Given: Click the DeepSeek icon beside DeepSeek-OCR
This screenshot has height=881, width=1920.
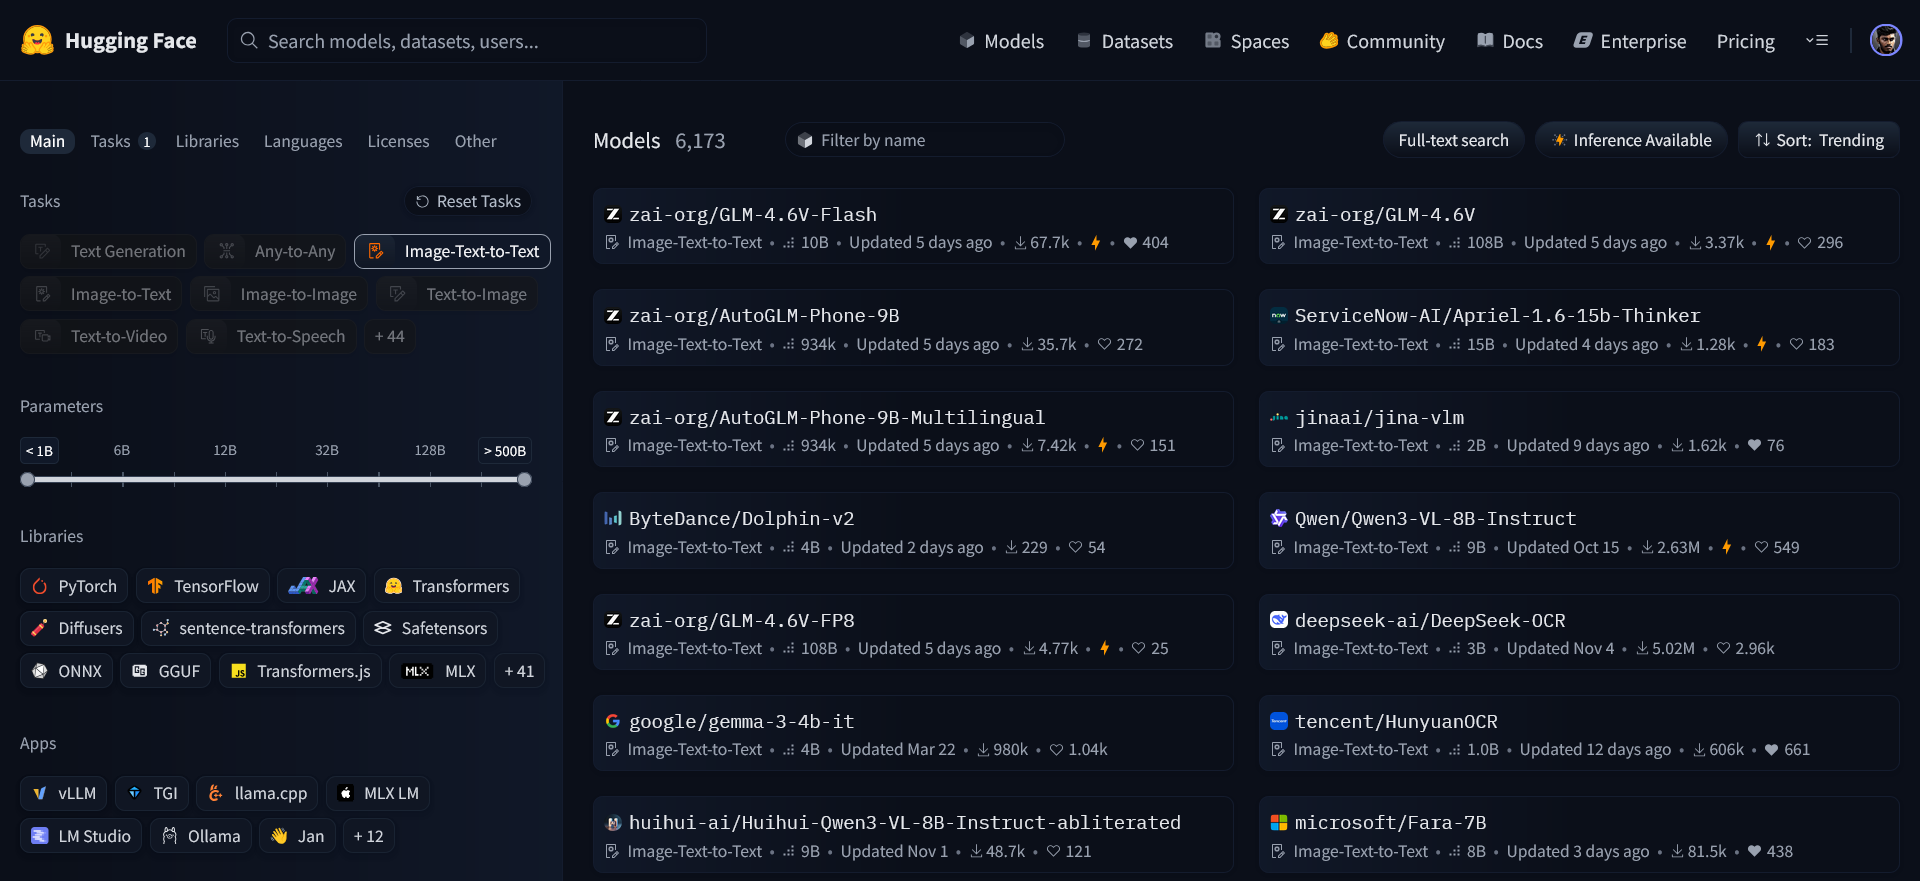Looking at the screenshot, I should (1278, 620).
